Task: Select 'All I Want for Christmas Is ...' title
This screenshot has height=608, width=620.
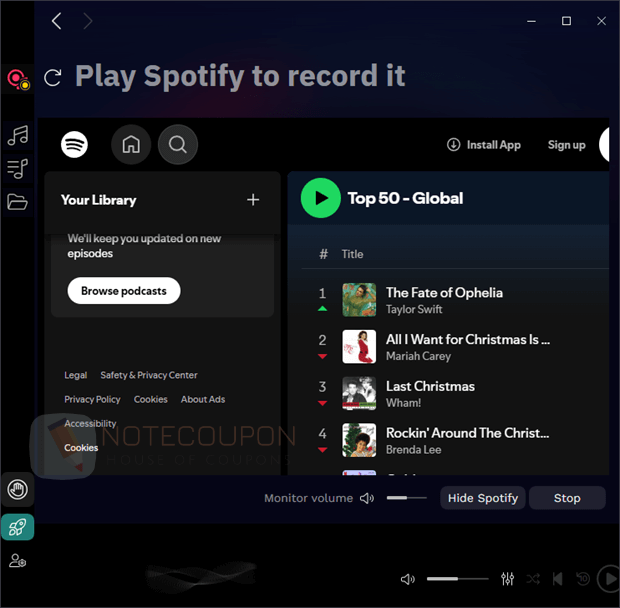Action: (468, 340)
